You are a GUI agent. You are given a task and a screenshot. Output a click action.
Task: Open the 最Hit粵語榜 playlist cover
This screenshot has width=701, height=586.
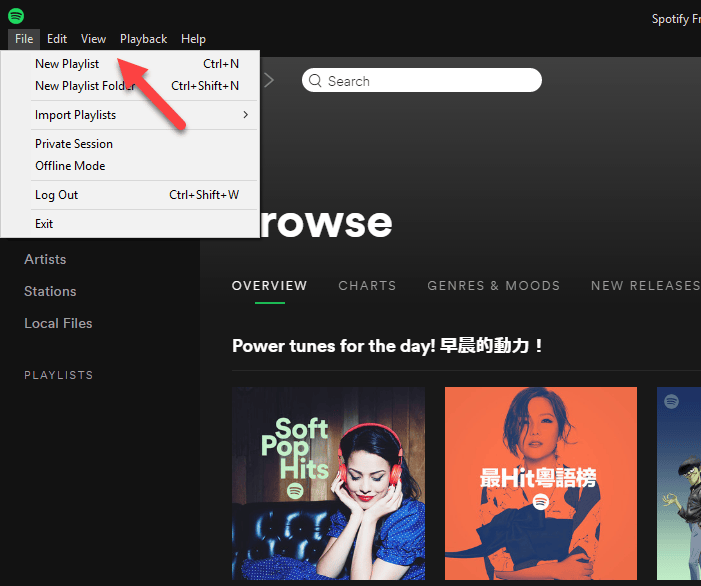(541, 483)
